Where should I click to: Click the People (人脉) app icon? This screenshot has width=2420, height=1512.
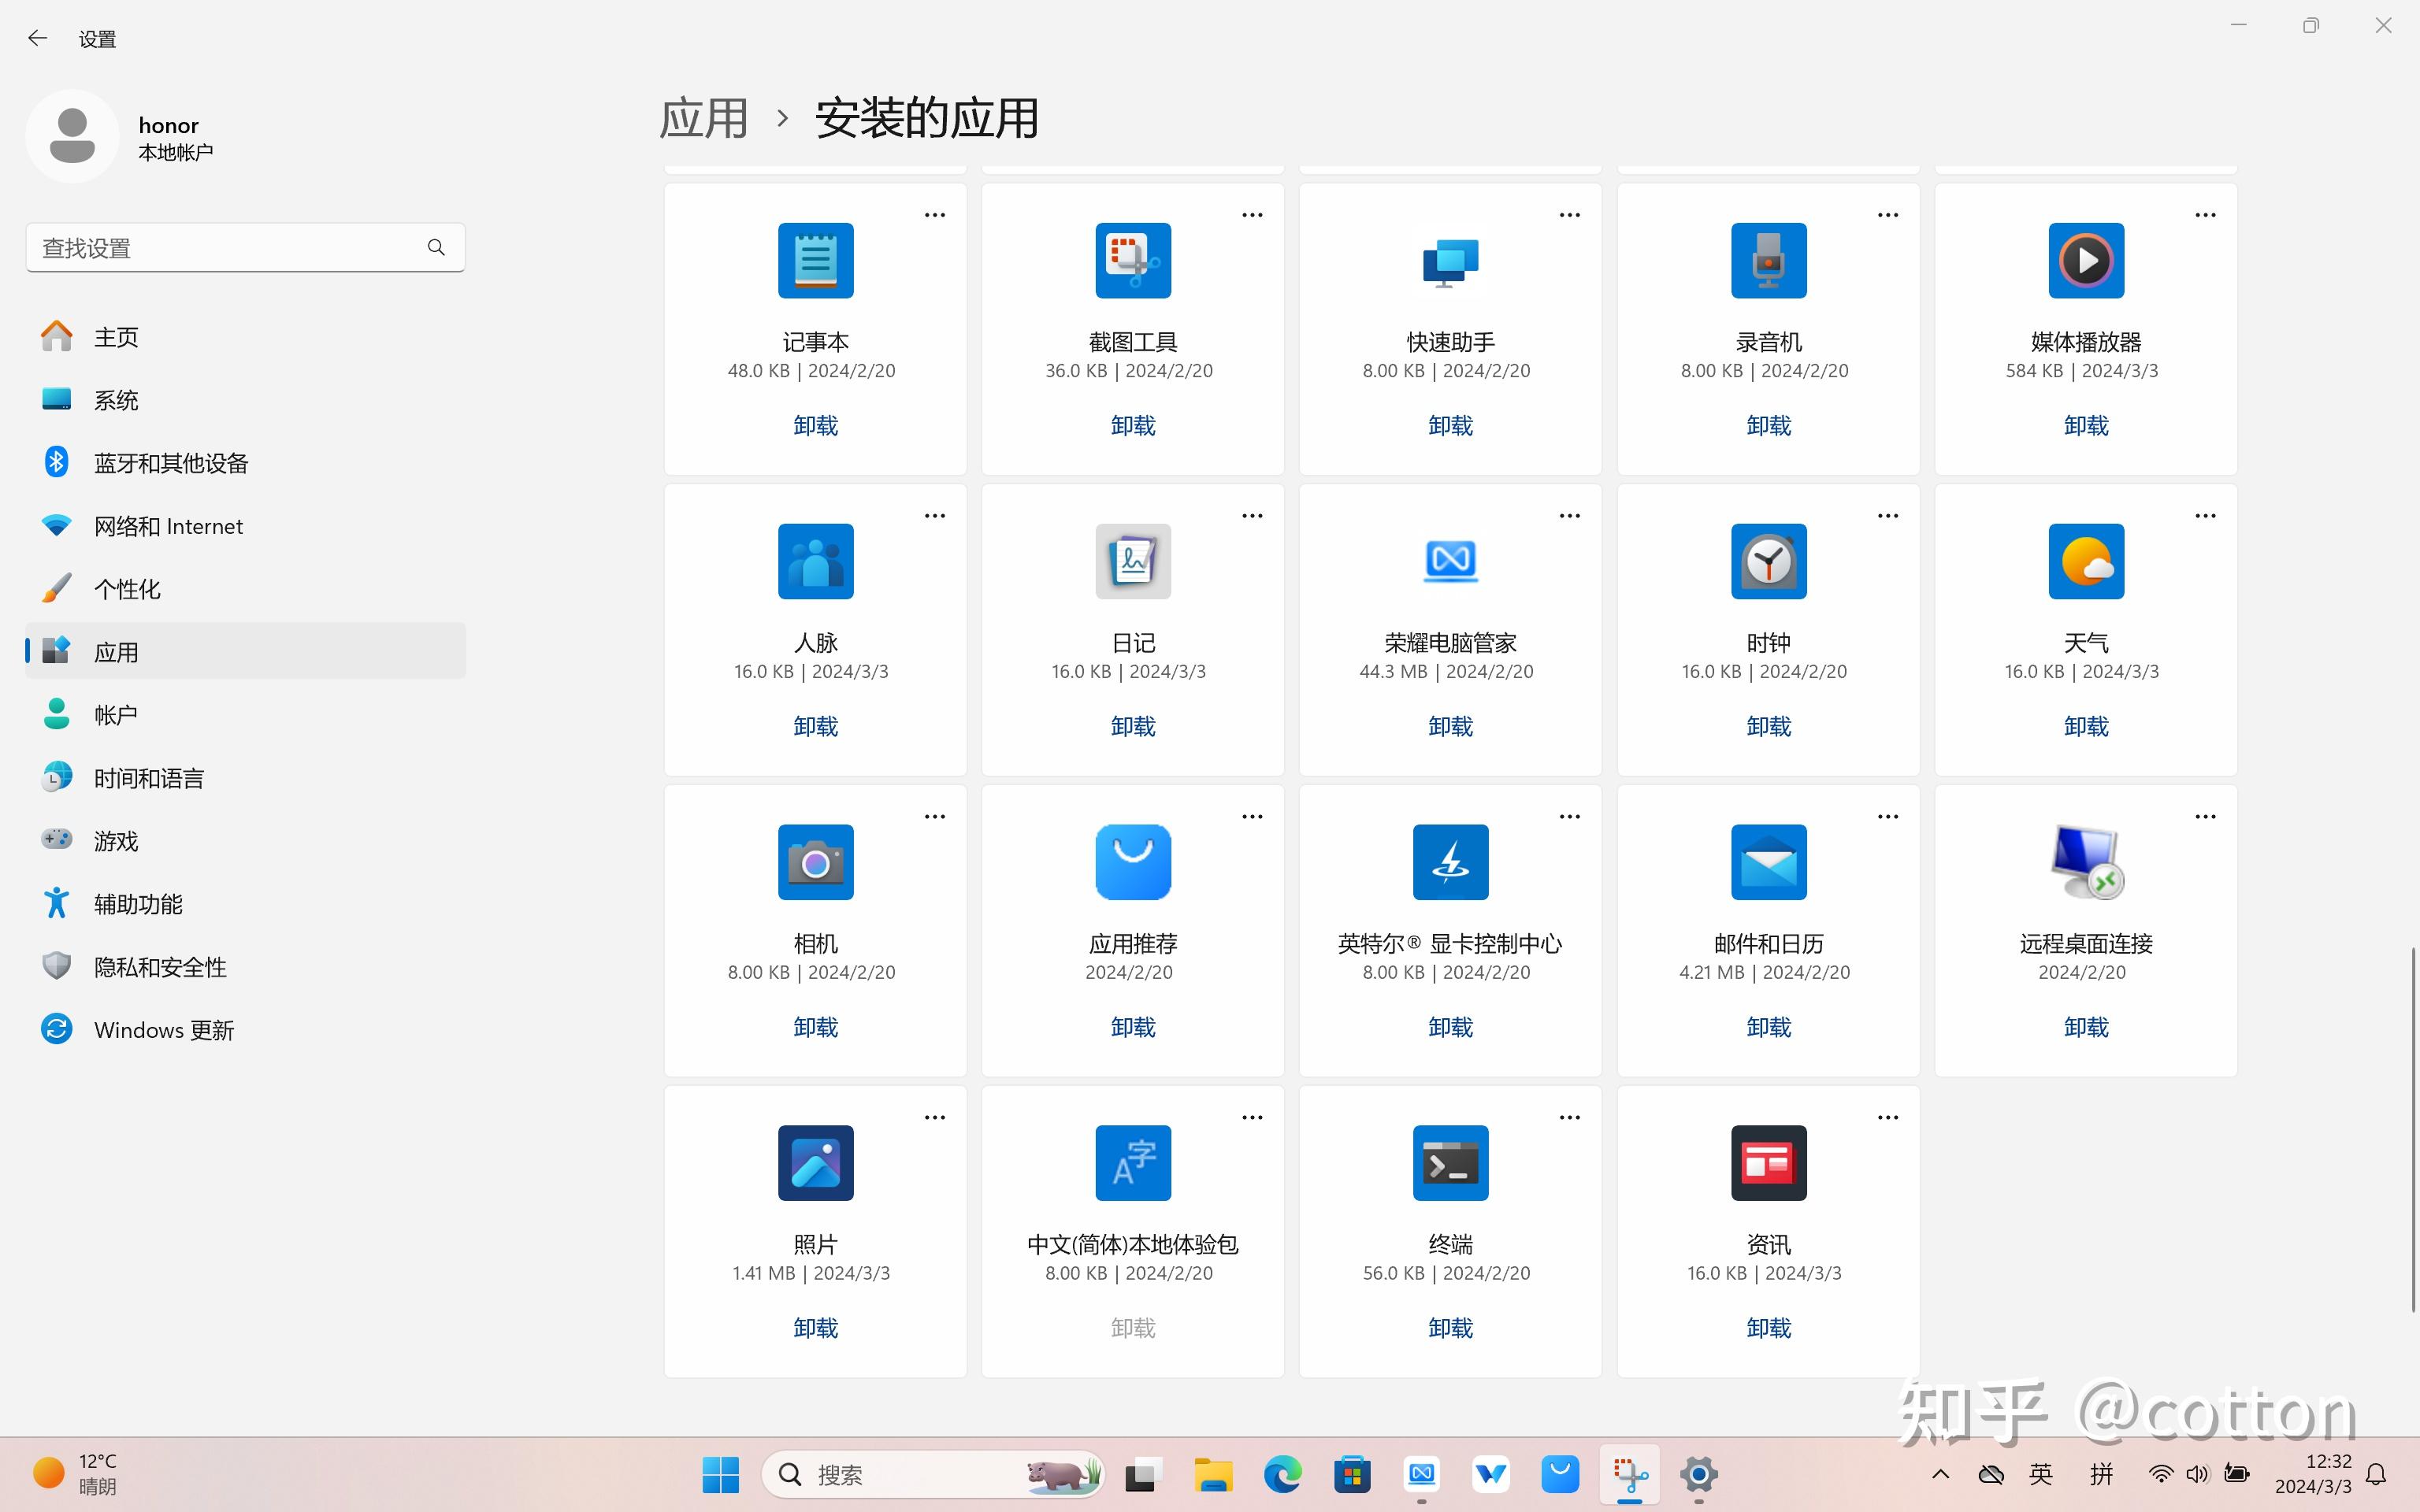click(x=815, y=561)
